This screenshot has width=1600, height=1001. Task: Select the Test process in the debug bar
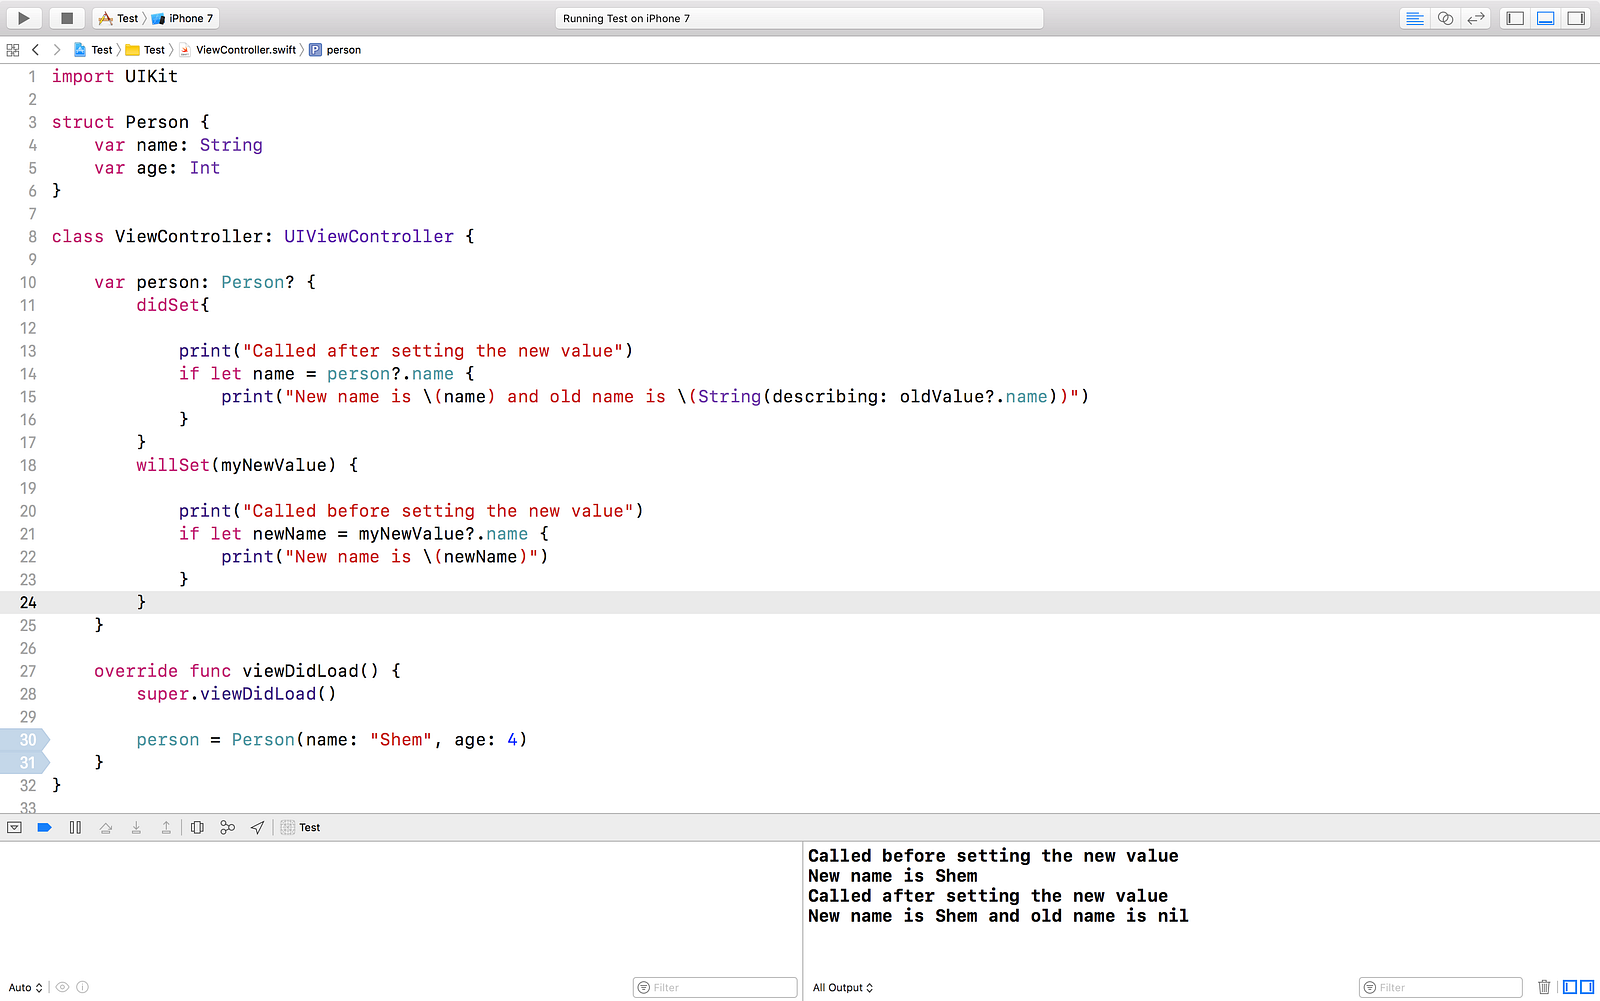(x=301, y=828)
